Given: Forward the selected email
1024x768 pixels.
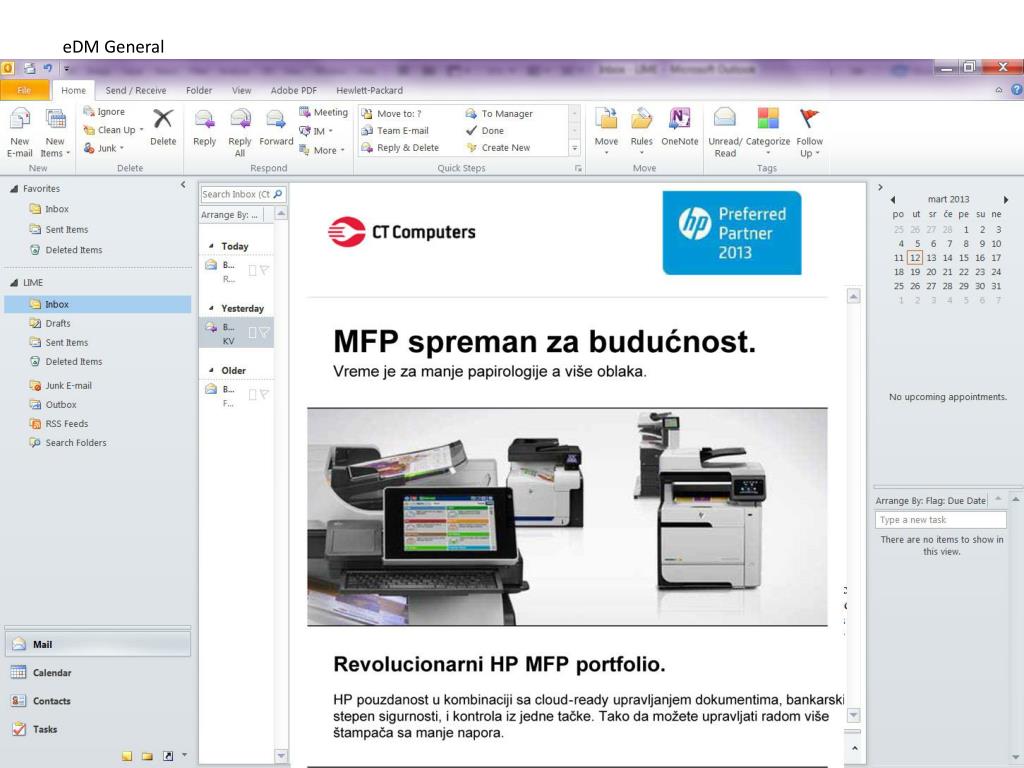Looking at the screenshot, I should (276, 127).
